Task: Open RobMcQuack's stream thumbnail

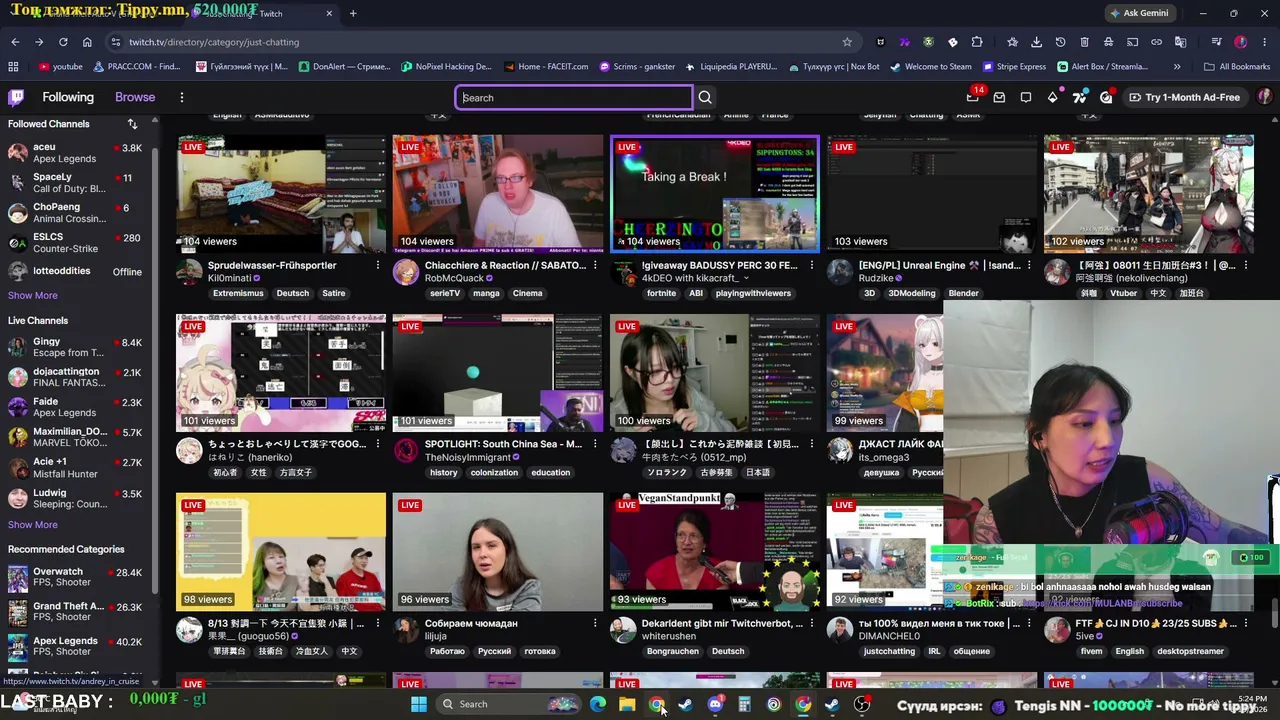Action: point(498,194)
